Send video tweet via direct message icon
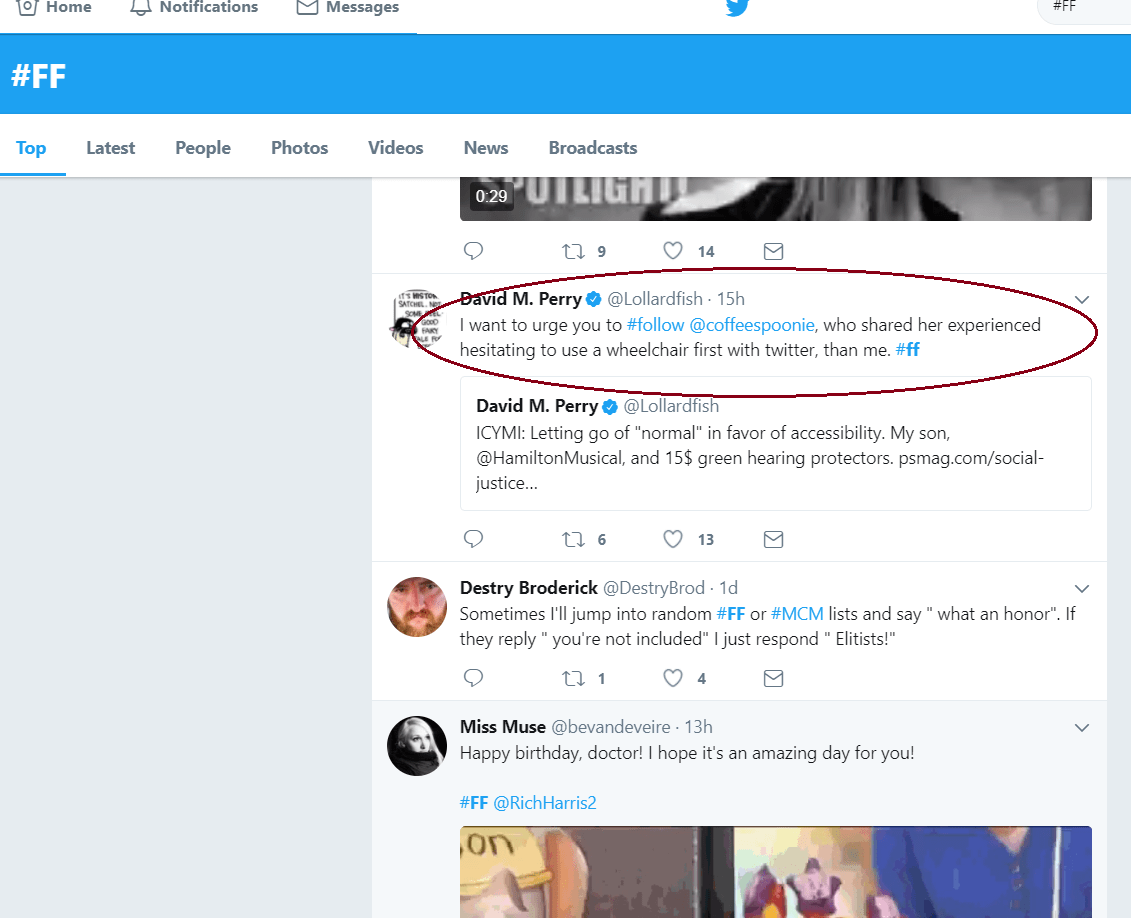 pyautogui.click(x=773, y=251)
